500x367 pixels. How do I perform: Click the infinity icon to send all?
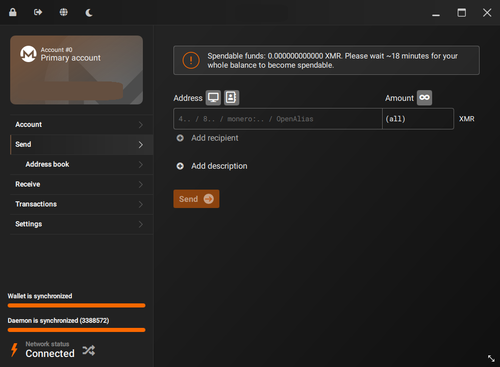pyautogui.click(x=424, y=98)
